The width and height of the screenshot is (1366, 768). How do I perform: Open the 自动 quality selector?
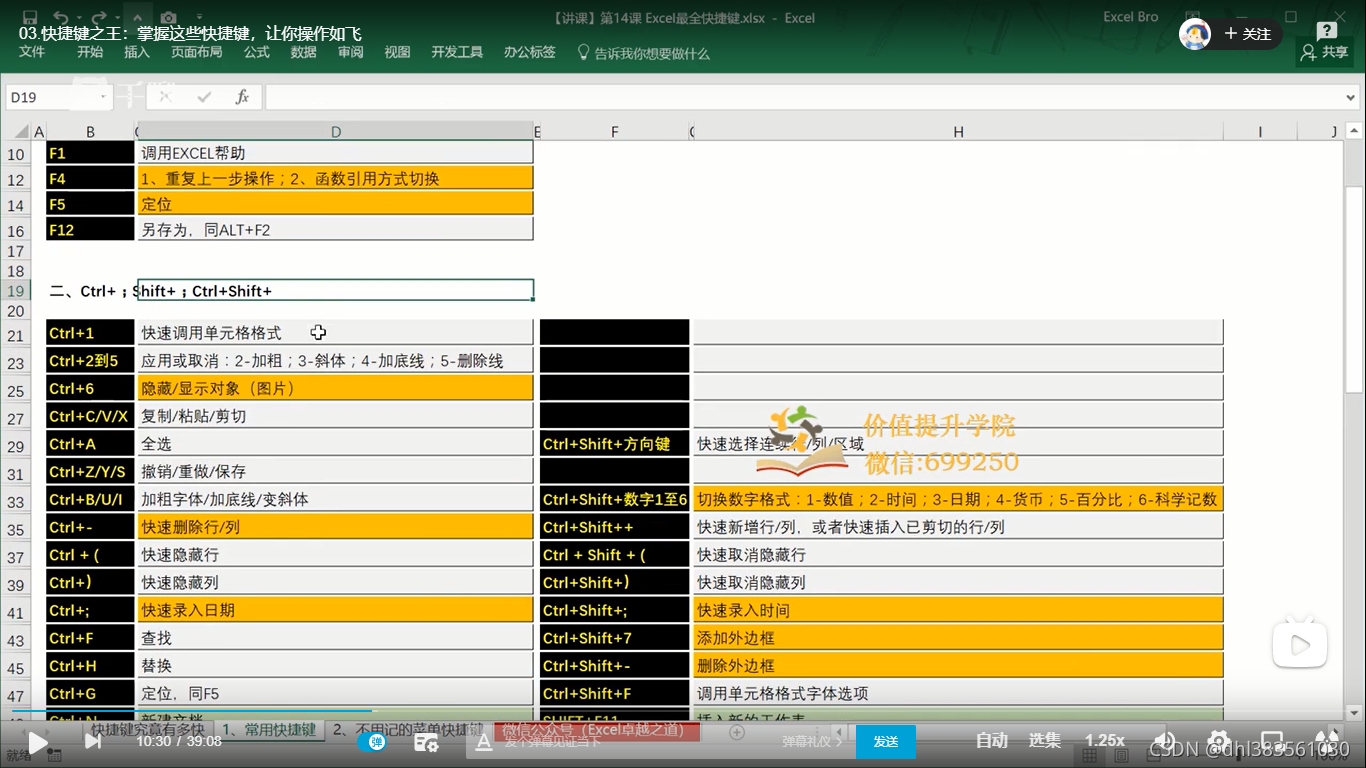click(991, 741)
